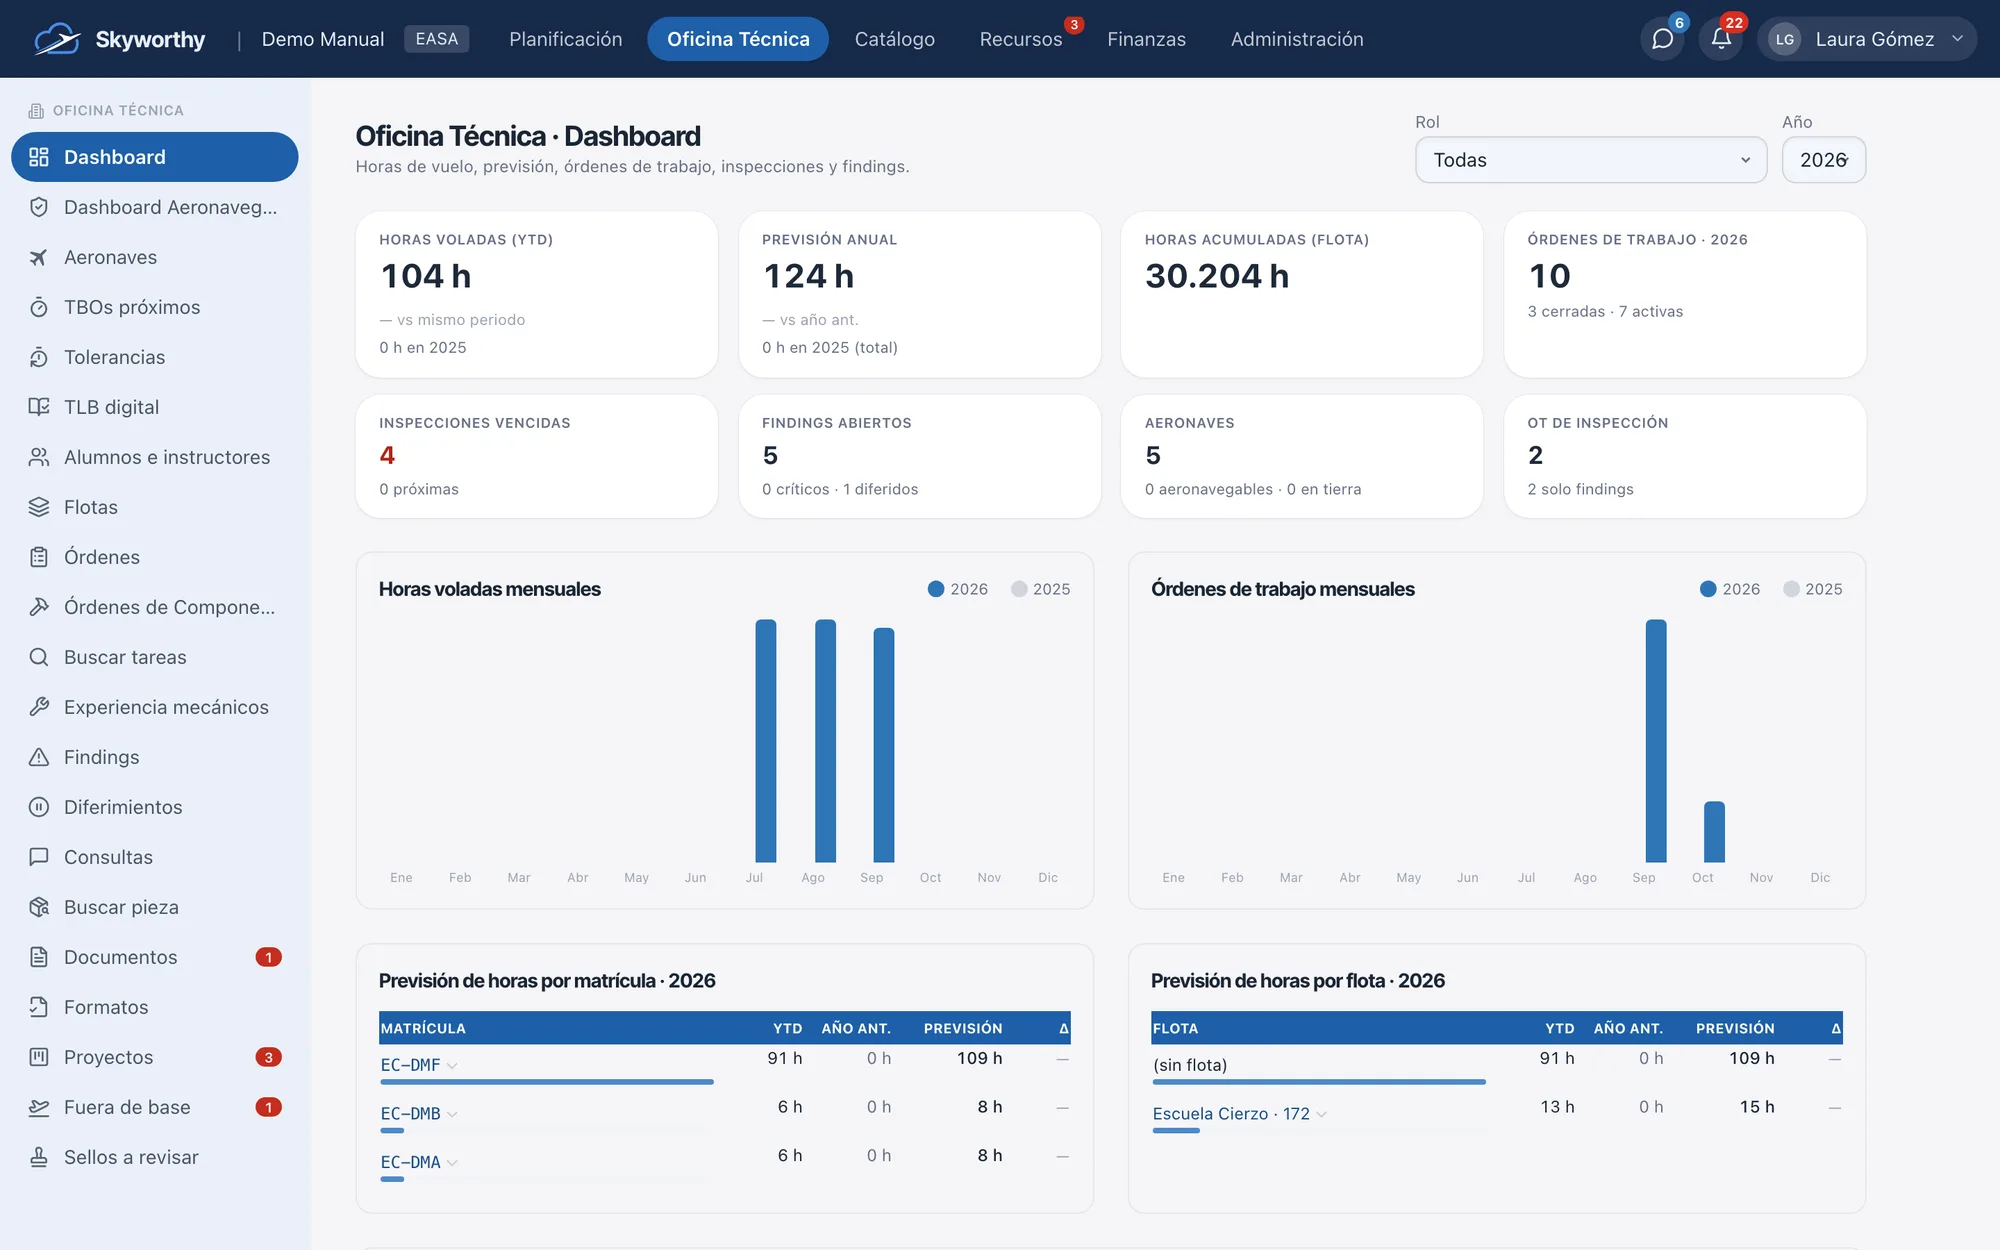Toggle 2026 series in Órdenes de trabajo chart
The image size is (2000, 1250).
(1730, 589)
